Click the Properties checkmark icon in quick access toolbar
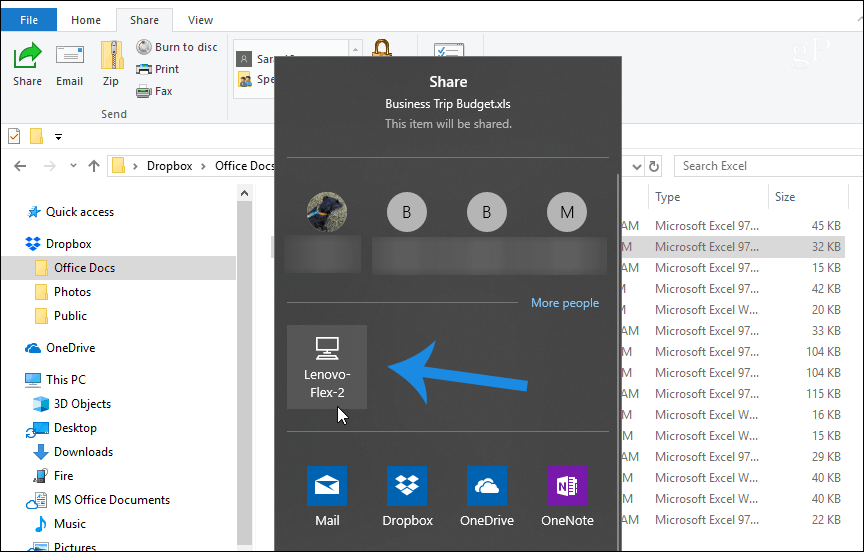Viewport: 864px width, 552px height. (x=14, y=136)
